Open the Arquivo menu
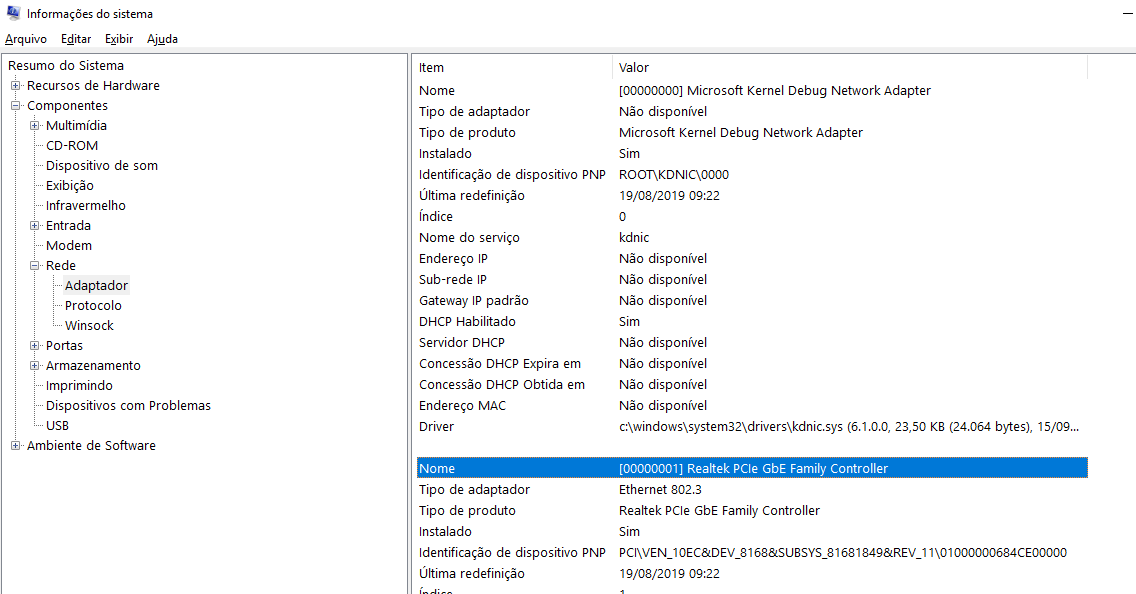Image resolution: width=1136 pixels, height=594 pixels. coord(26,39)
